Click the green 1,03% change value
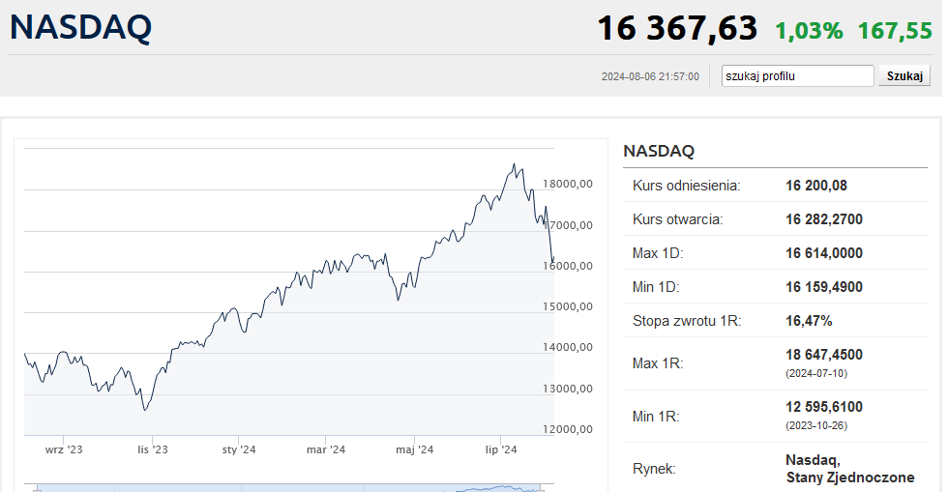948x492 pixels. tap(809, 31)
